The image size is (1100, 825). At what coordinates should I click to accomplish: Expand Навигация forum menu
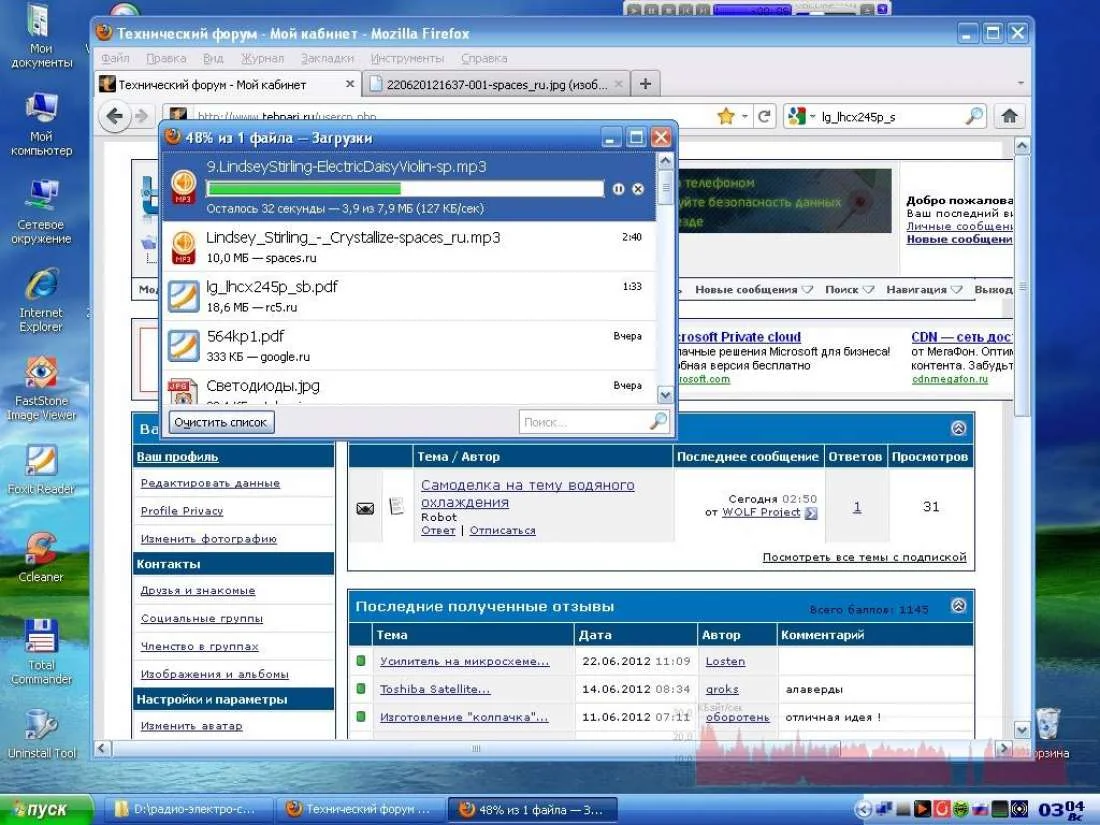(924, 289)
